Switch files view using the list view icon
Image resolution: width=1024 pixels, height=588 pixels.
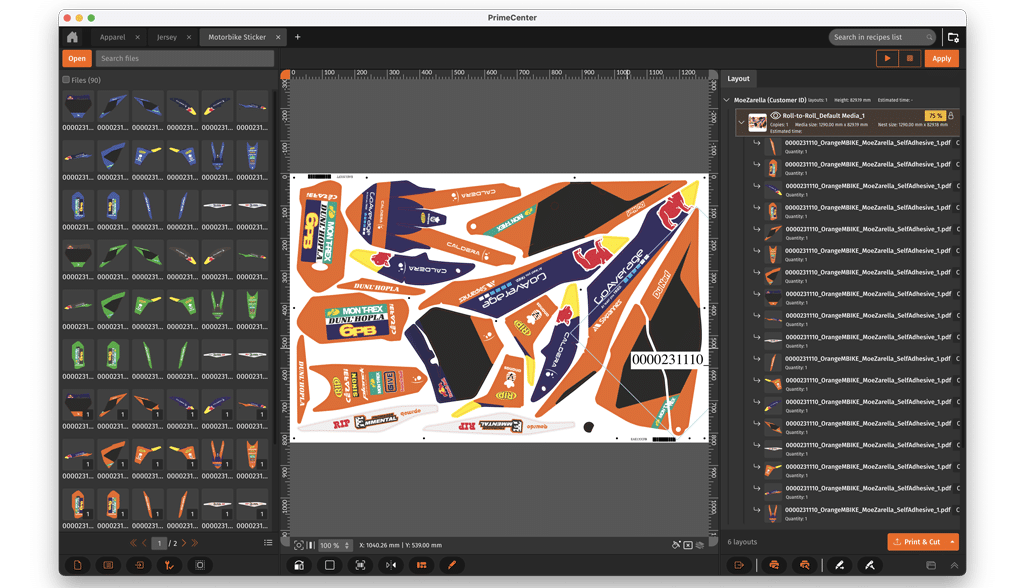(x=268, y=543)
